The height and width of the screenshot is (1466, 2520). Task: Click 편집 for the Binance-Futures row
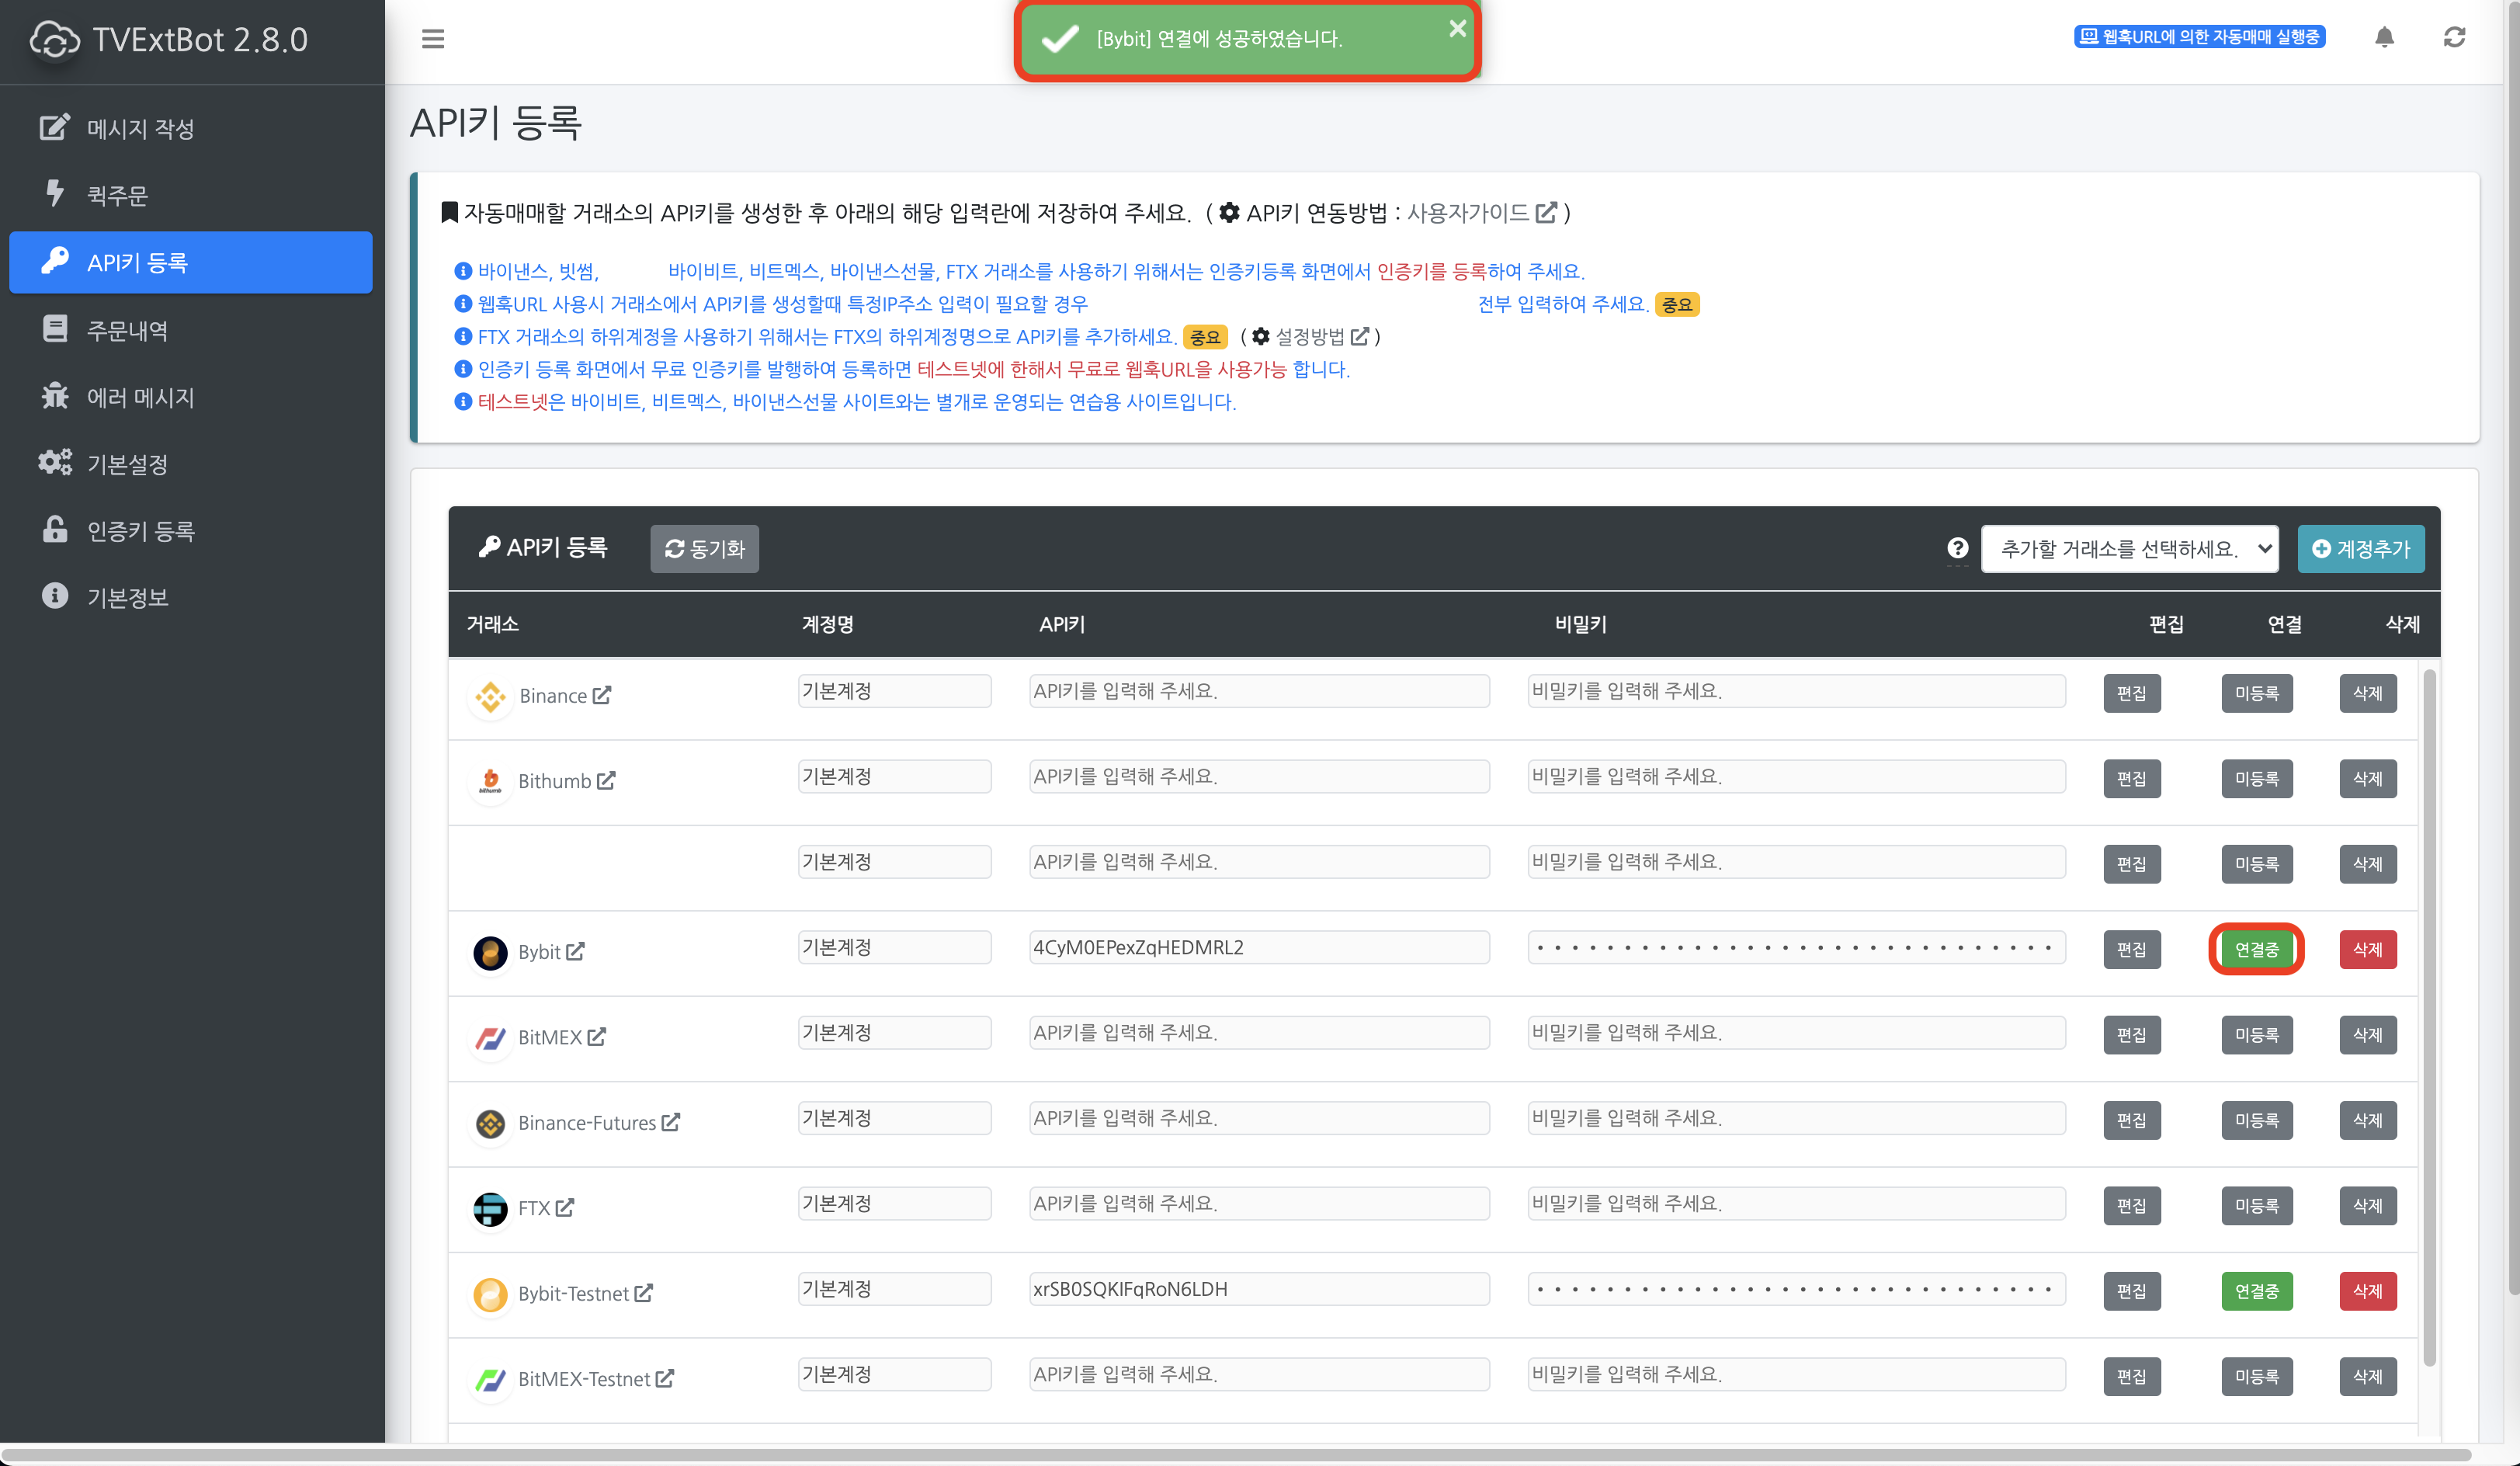(2132, 1120)
